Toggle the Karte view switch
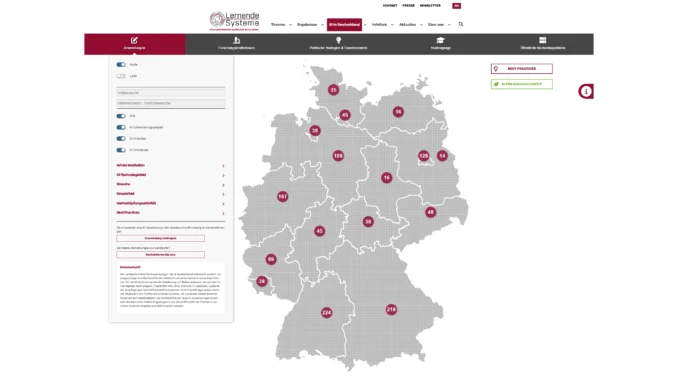The width and height of the screenshot is (678, 381). pyautogui.click(x=121, y=64)
